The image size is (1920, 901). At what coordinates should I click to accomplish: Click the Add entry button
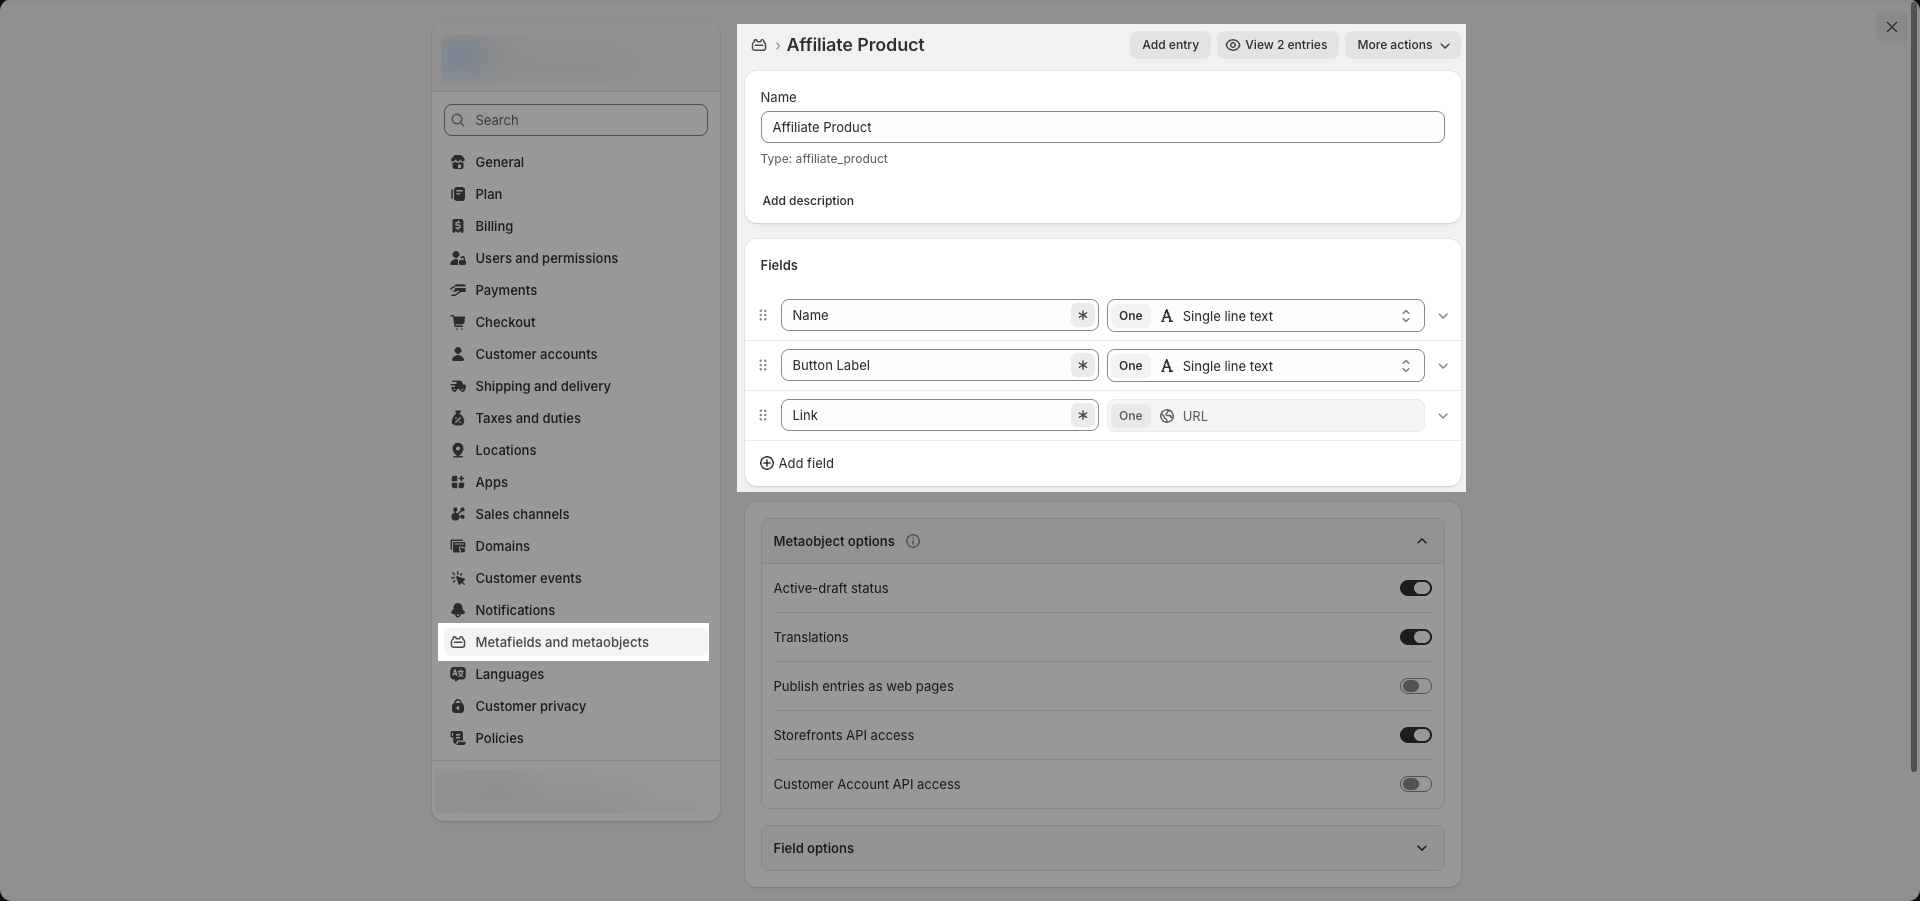coord(1170,45)
